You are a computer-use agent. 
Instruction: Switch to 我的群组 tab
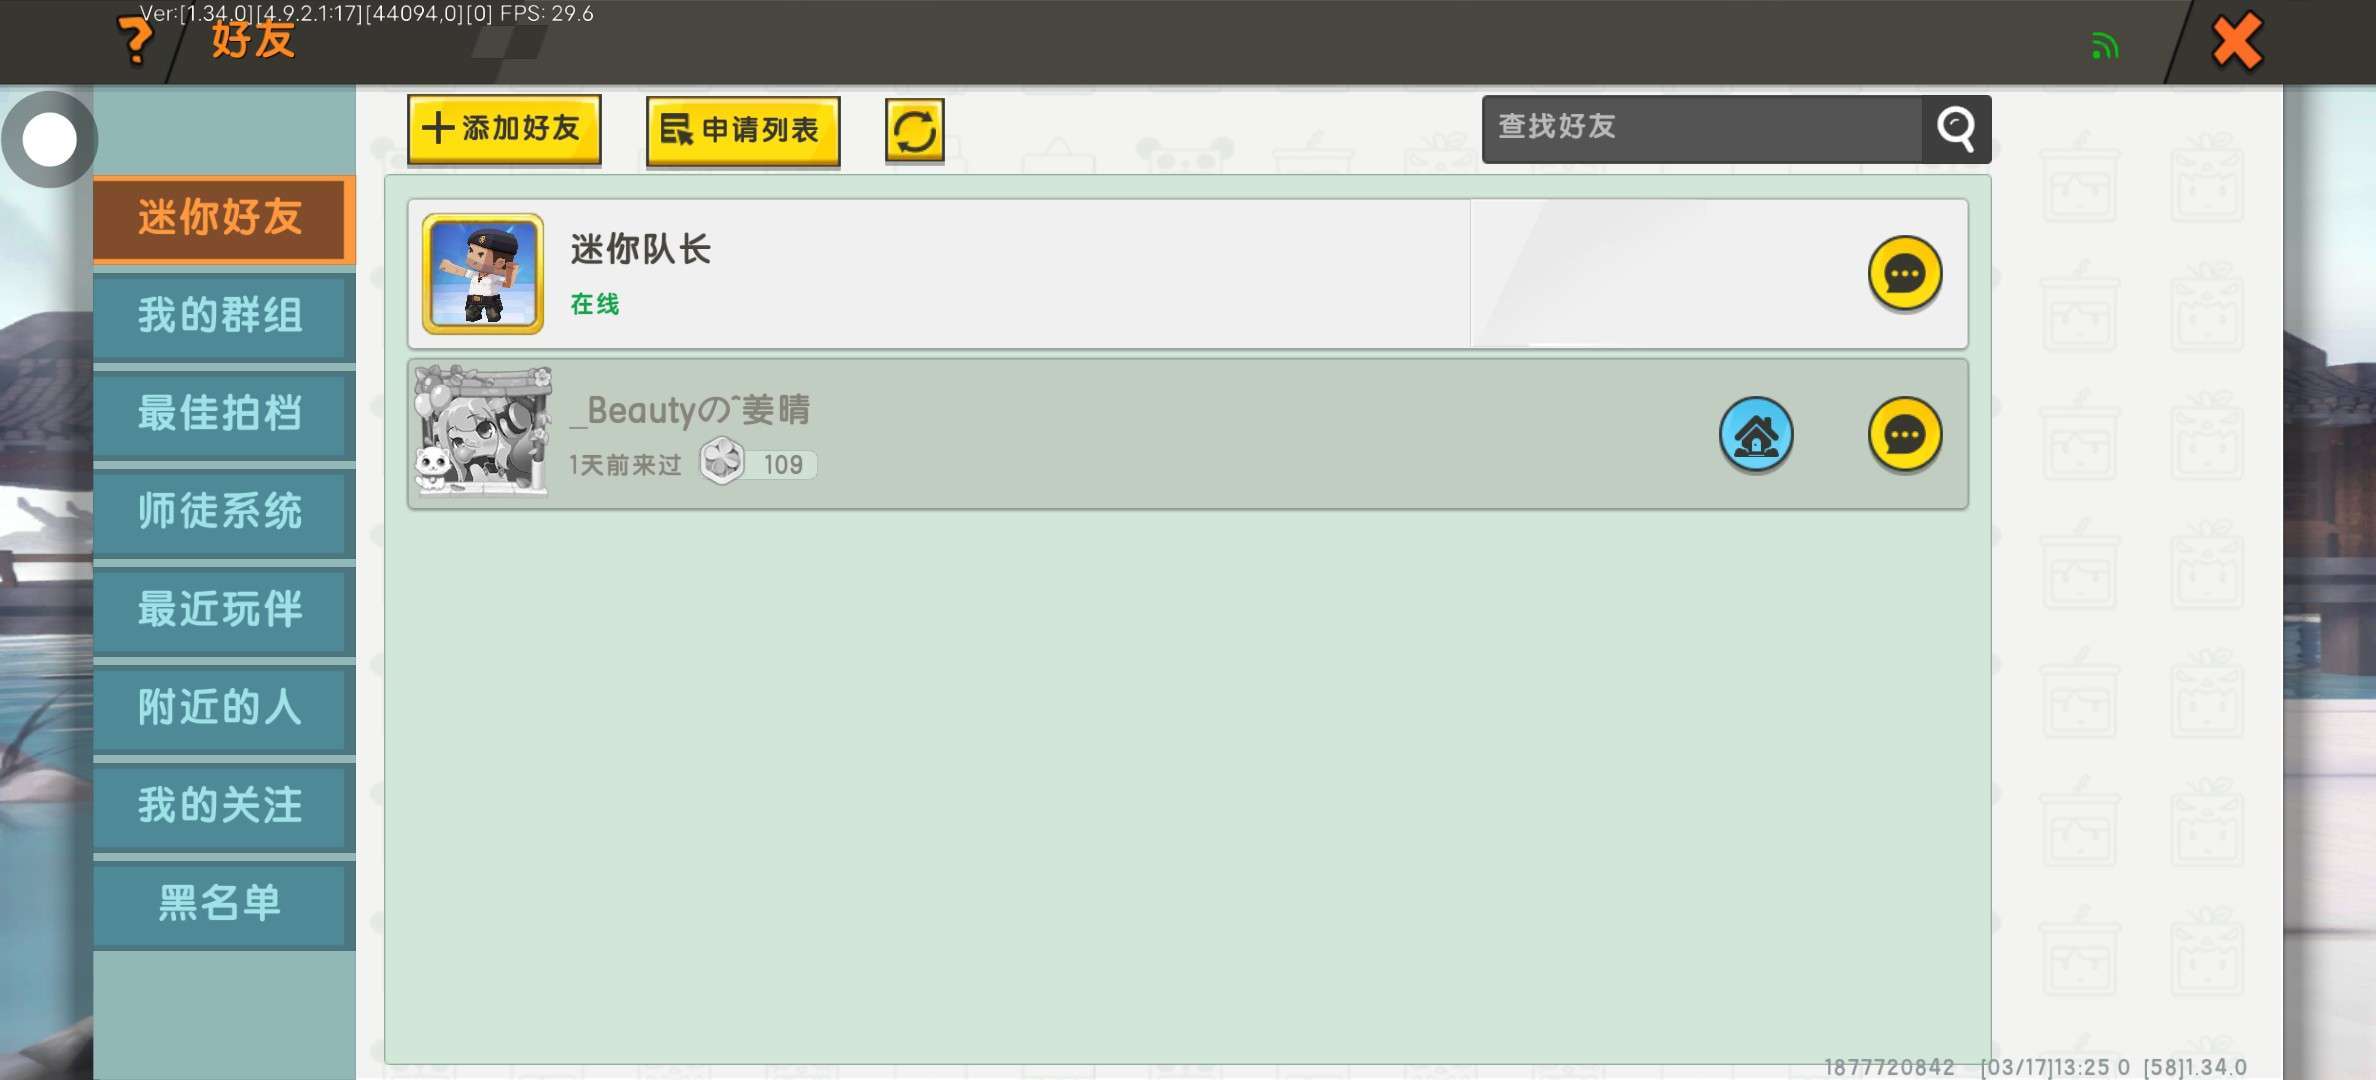coord(224,317)
